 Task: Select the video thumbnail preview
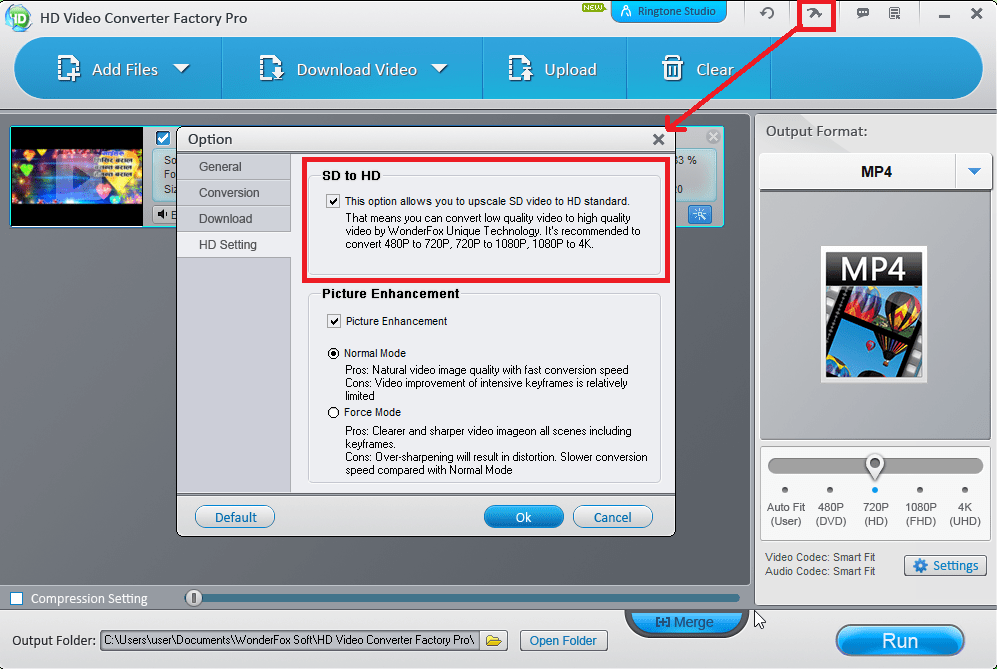tap(77, 176)
